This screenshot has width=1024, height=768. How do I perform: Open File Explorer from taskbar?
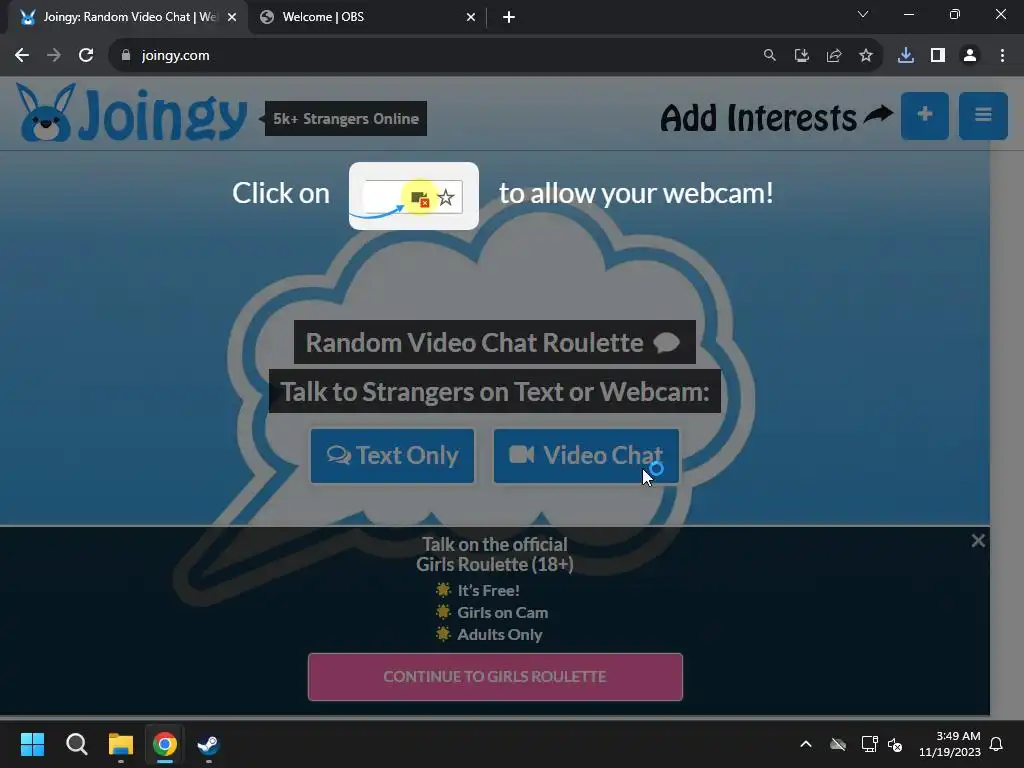[x=121, y=744]
